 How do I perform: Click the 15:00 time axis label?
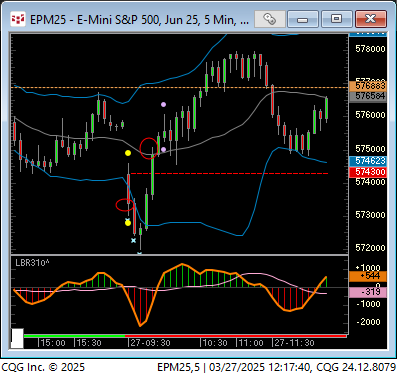[53, 343]
